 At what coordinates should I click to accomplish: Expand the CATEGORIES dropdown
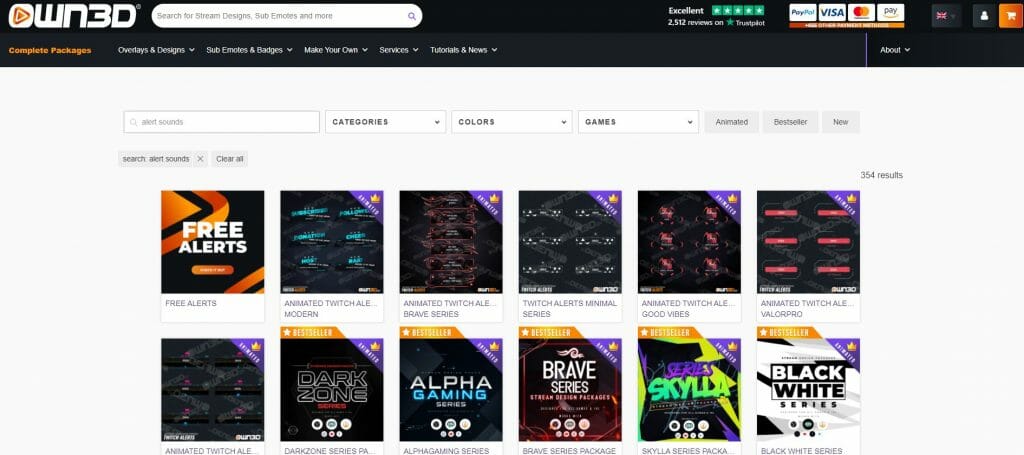[x=385, y=122]
